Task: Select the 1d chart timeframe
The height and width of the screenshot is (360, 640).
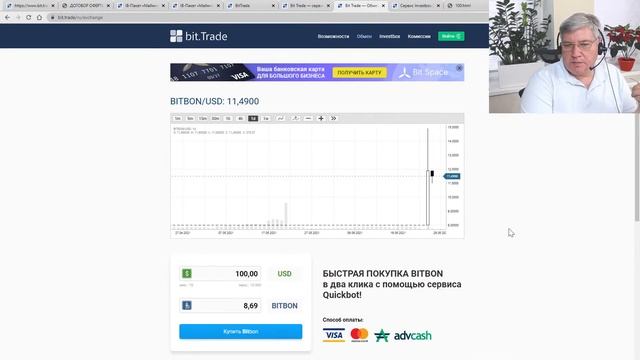Action: [x=253, y=118]
